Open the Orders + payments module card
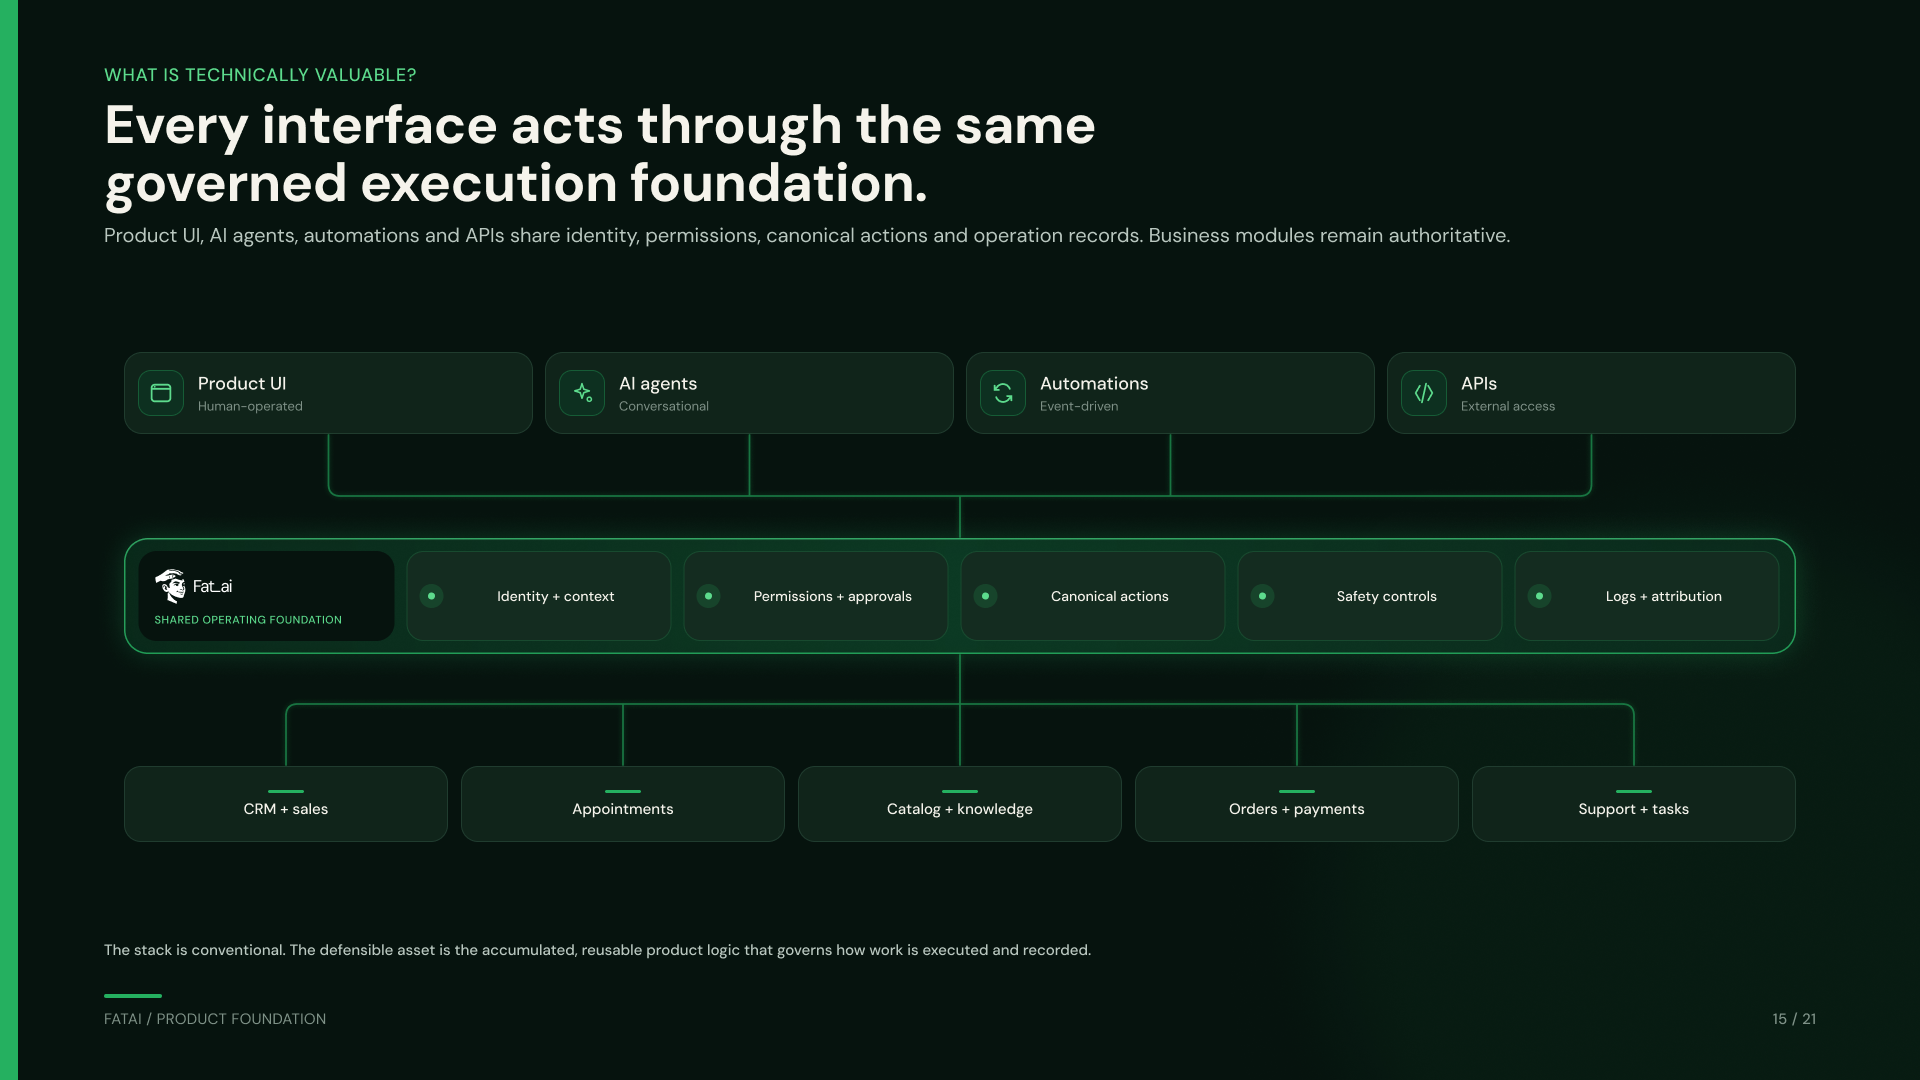 (1297, 804)
